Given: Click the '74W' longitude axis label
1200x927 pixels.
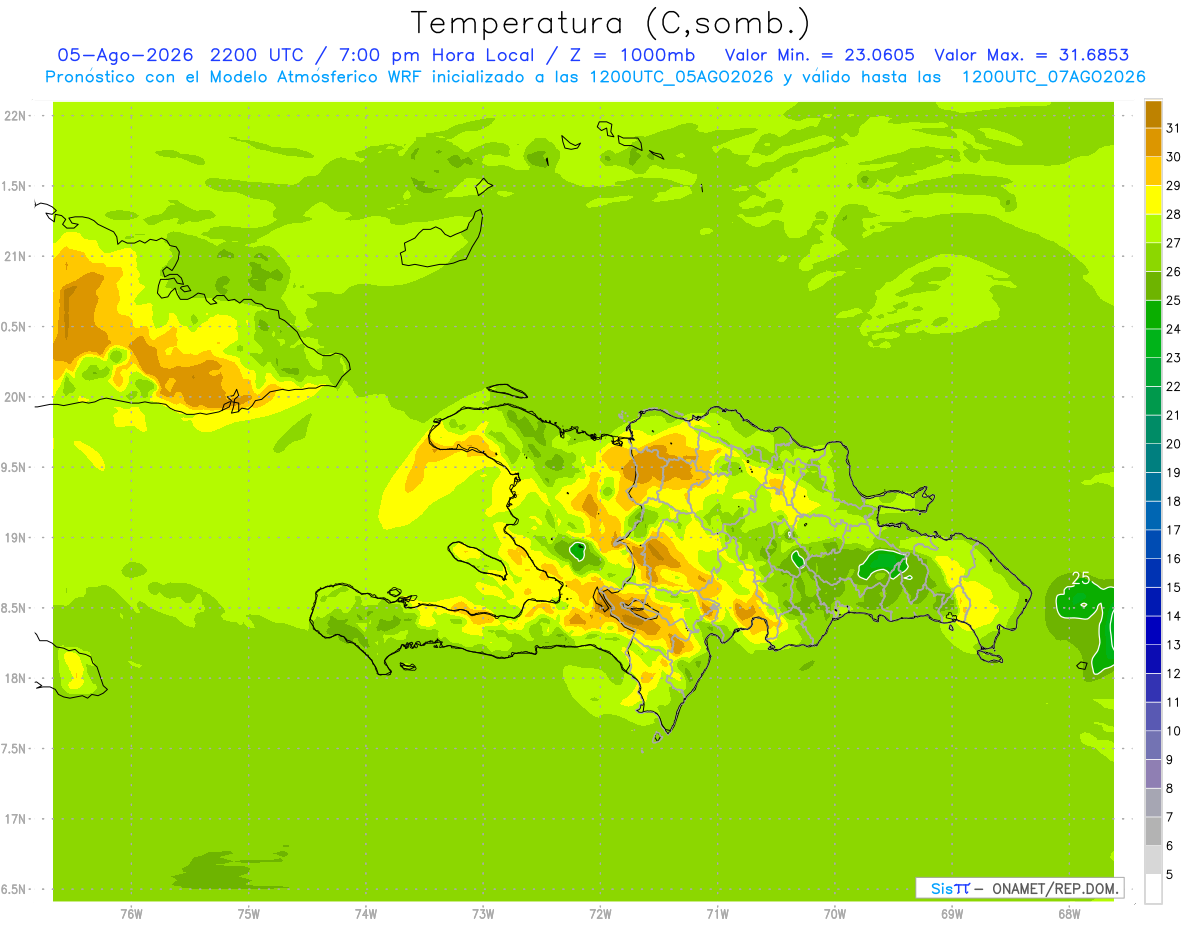Looking at the screenshot, I should pos(366,914).
